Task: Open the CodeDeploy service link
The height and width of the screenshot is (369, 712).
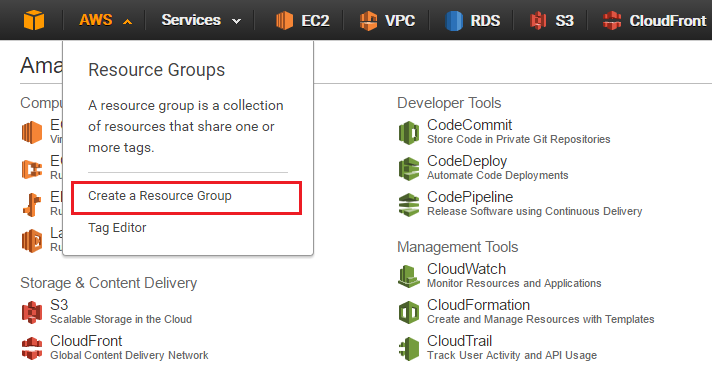Action: pyautogui.click(x=467, y=161)
